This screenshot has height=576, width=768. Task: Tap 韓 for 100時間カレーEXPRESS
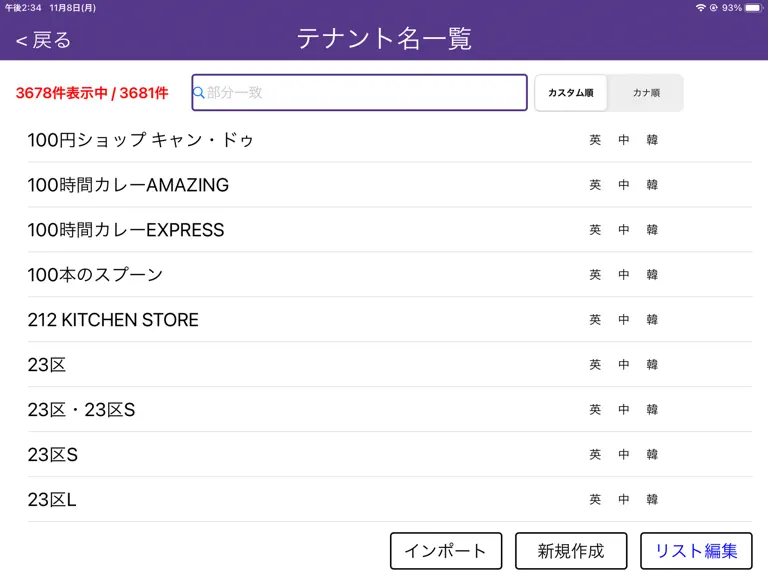pyautogui.click(x=652, y=230)
